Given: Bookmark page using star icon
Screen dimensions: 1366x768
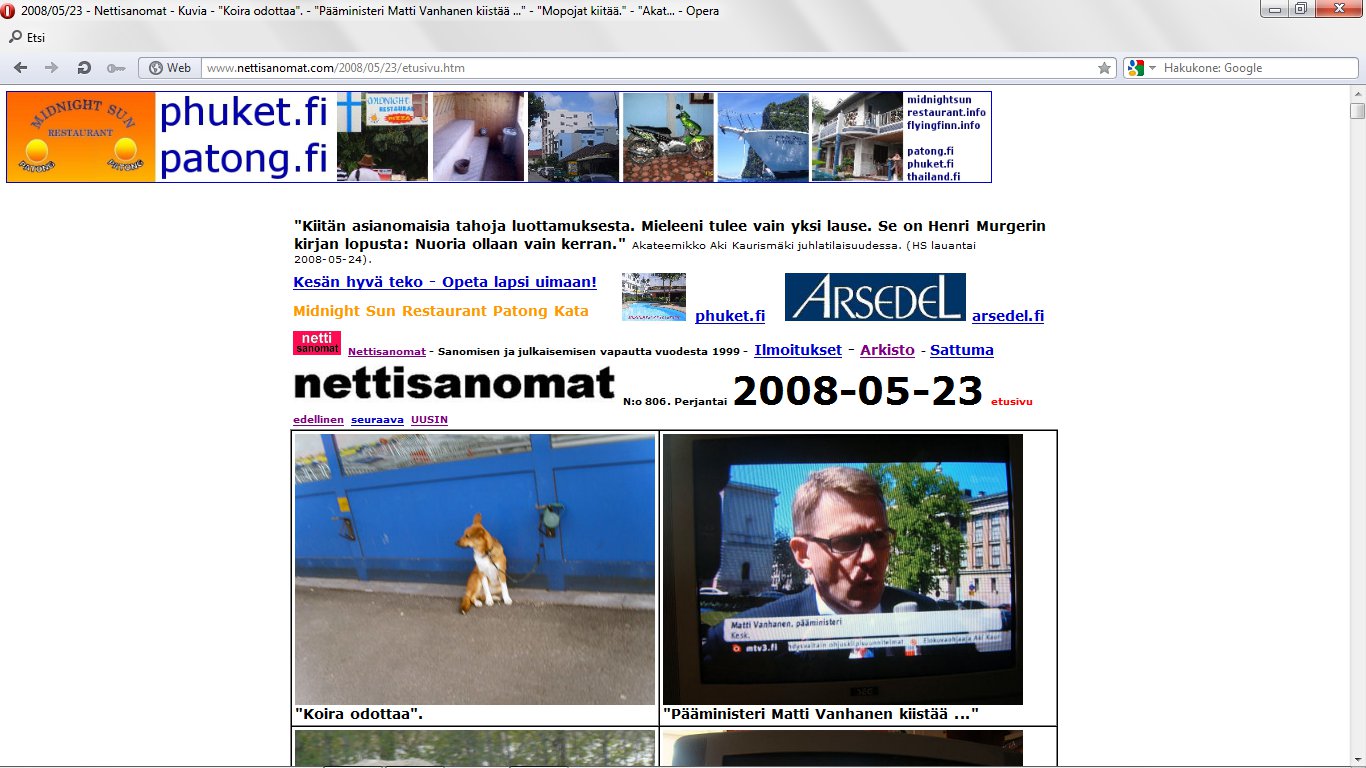Looking at the screenshot, I should tap(1104, 68).
